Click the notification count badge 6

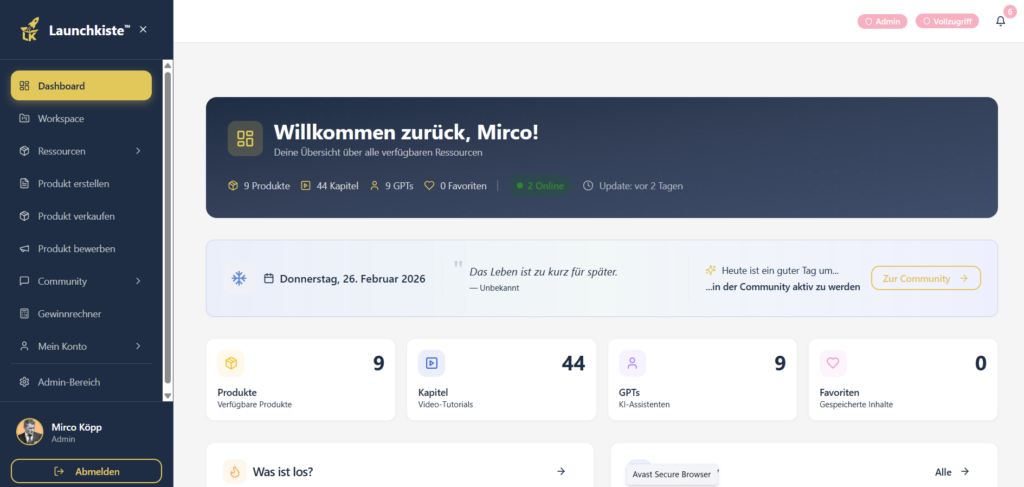click(x=1010, y=10)
